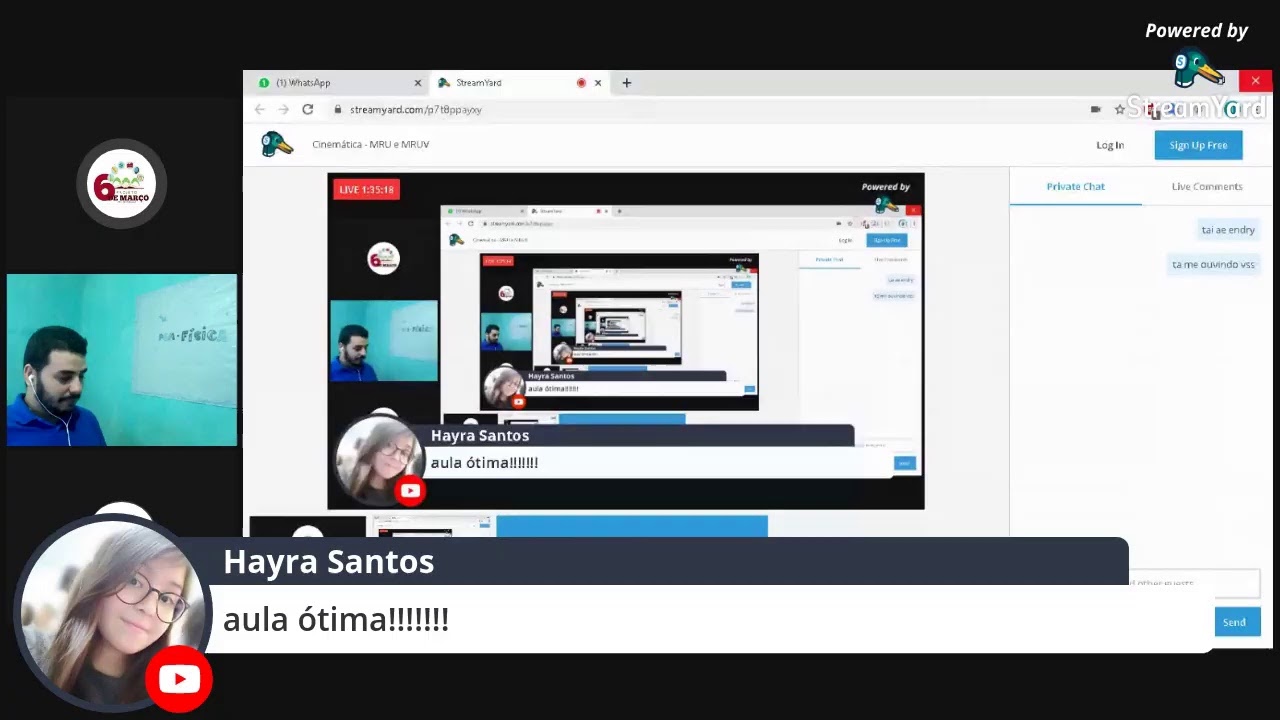Click the '6 de Março' school logo
Image resolution: width=1280 pixels, height=720 pixels.
[121, 183]
